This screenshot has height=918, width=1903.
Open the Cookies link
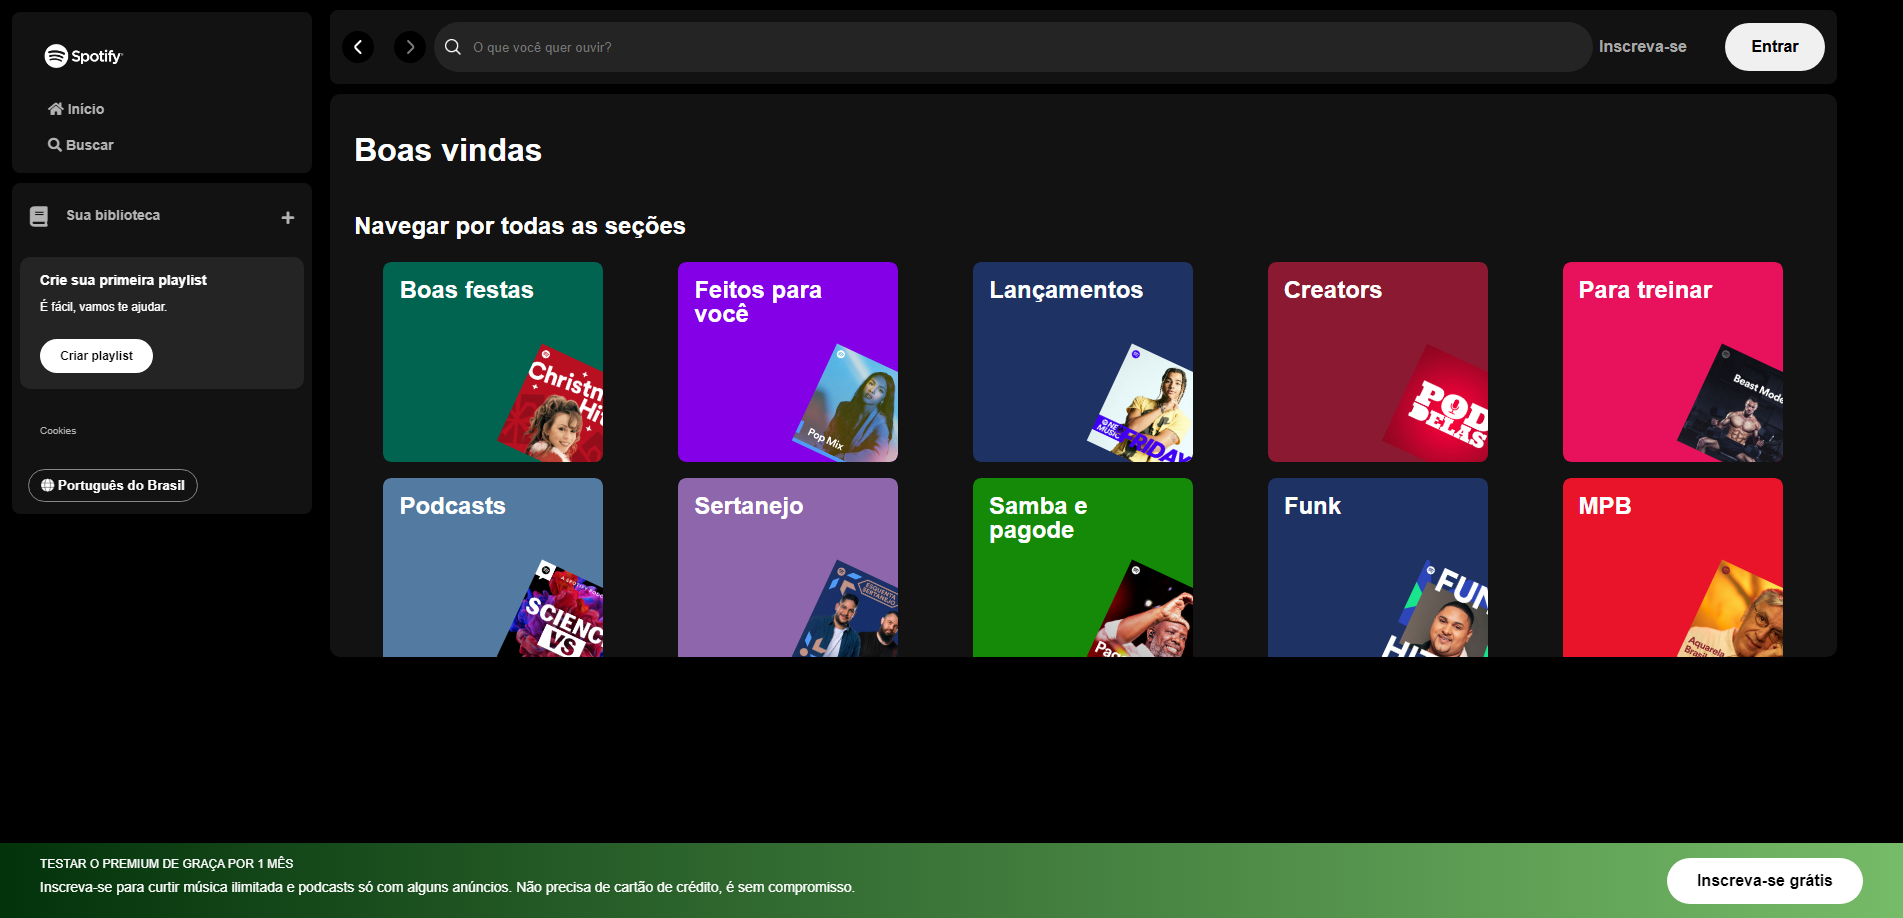tap(58, 431)
